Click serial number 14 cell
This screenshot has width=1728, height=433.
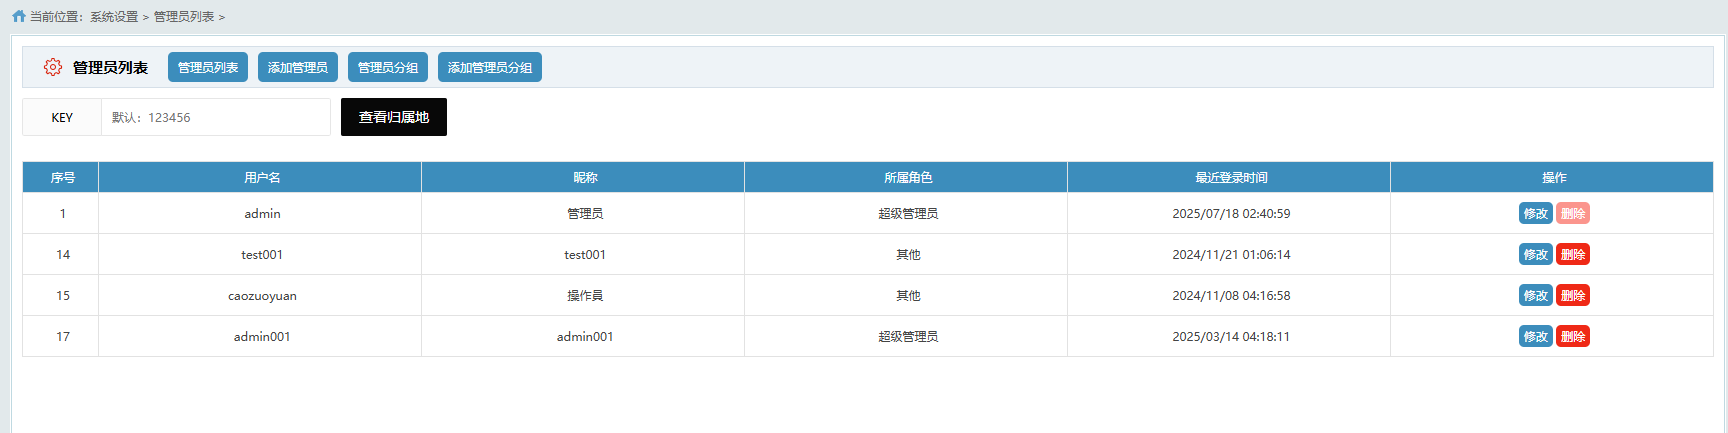(63, 254)
